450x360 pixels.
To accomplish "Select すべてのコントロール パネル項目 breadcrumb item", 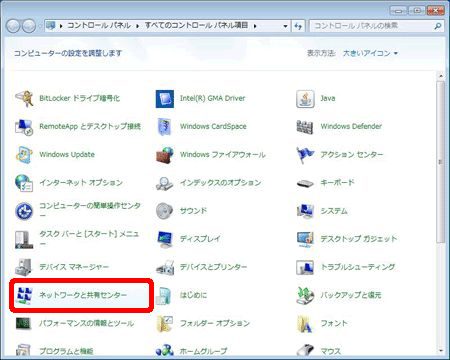I will (196, 25).
